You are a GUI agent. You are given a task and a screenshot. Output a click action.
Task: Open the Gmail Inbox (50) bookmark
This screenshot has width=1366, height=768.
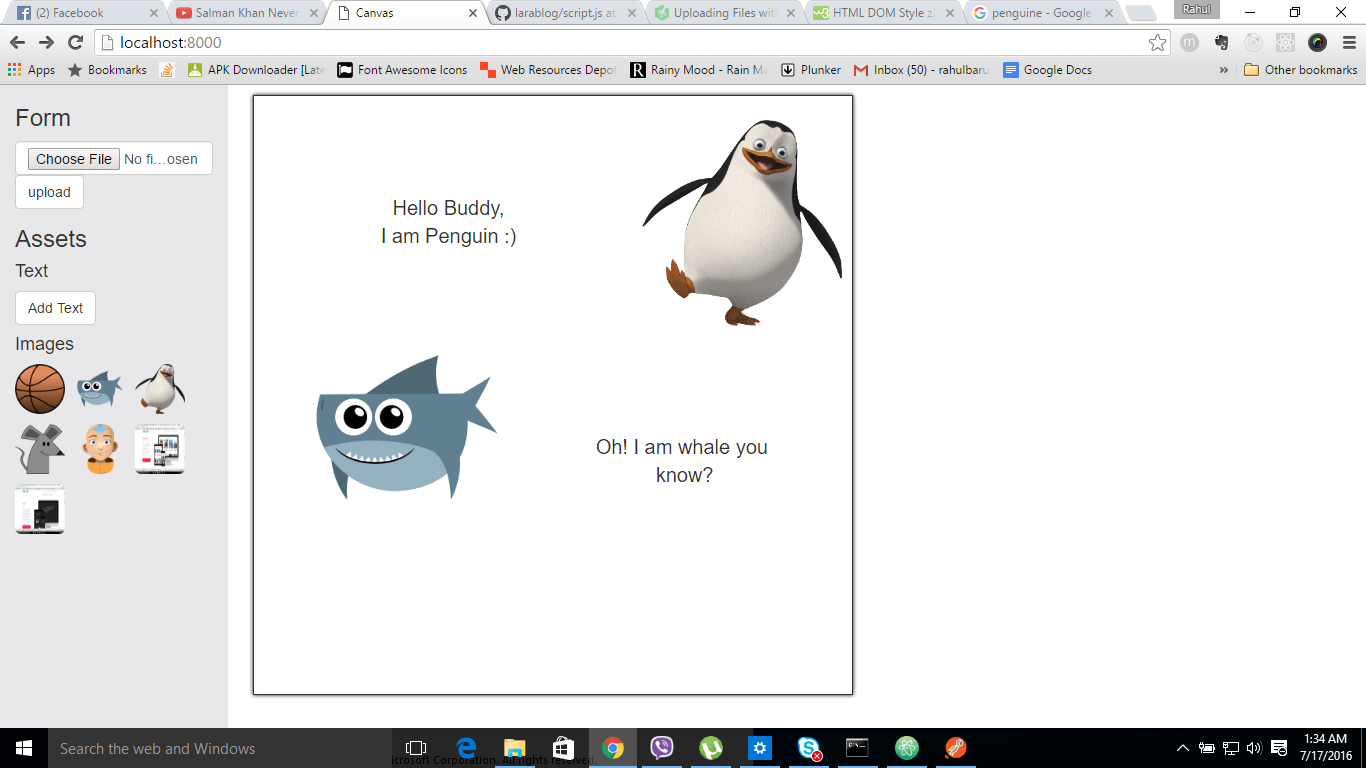(x=921, y=70)
